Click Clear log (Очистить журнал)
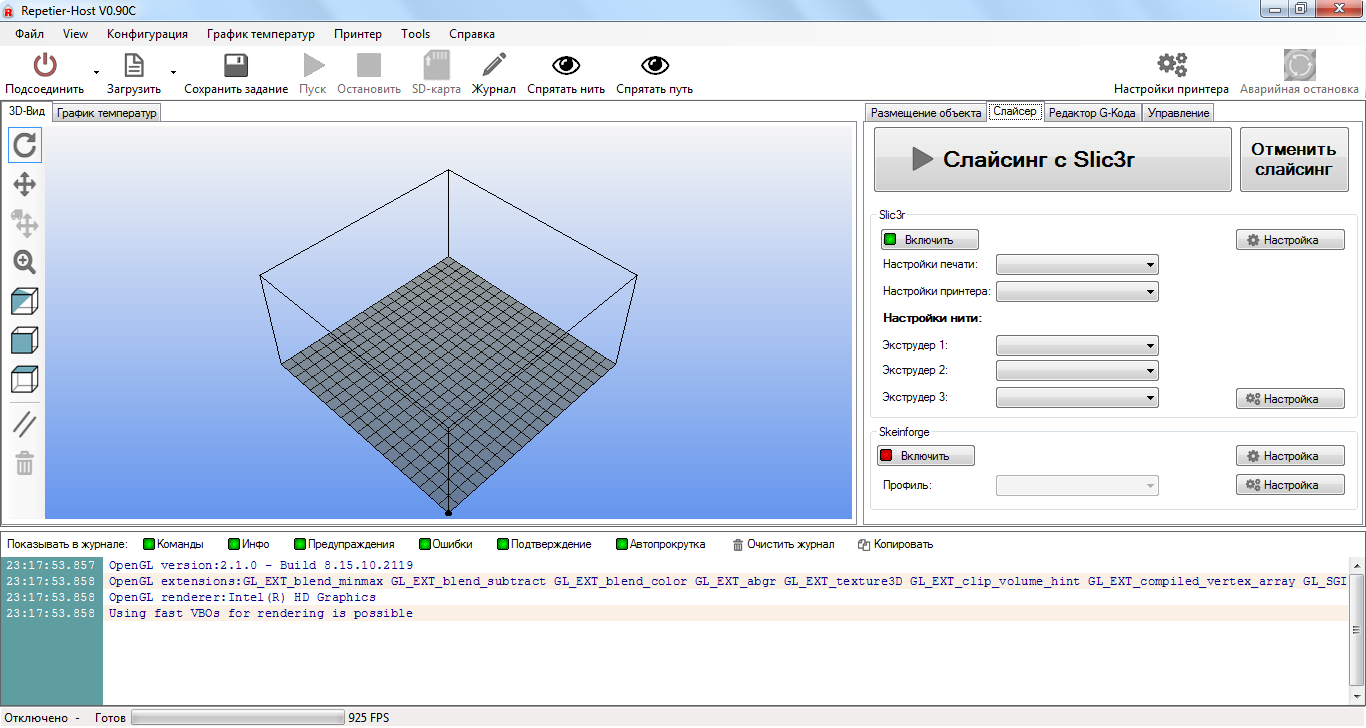The image size is (1366, 728). [x=783, y=544]
